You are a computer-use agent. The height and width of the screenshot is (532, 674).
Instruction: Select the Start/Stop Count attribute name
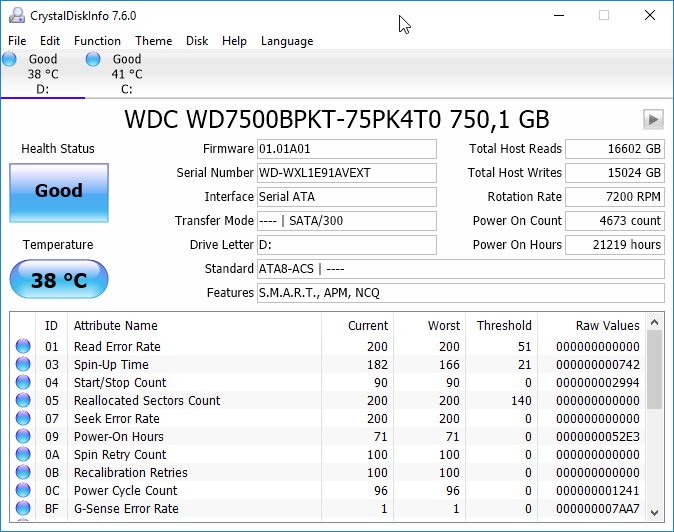click(x=120, y=382)
